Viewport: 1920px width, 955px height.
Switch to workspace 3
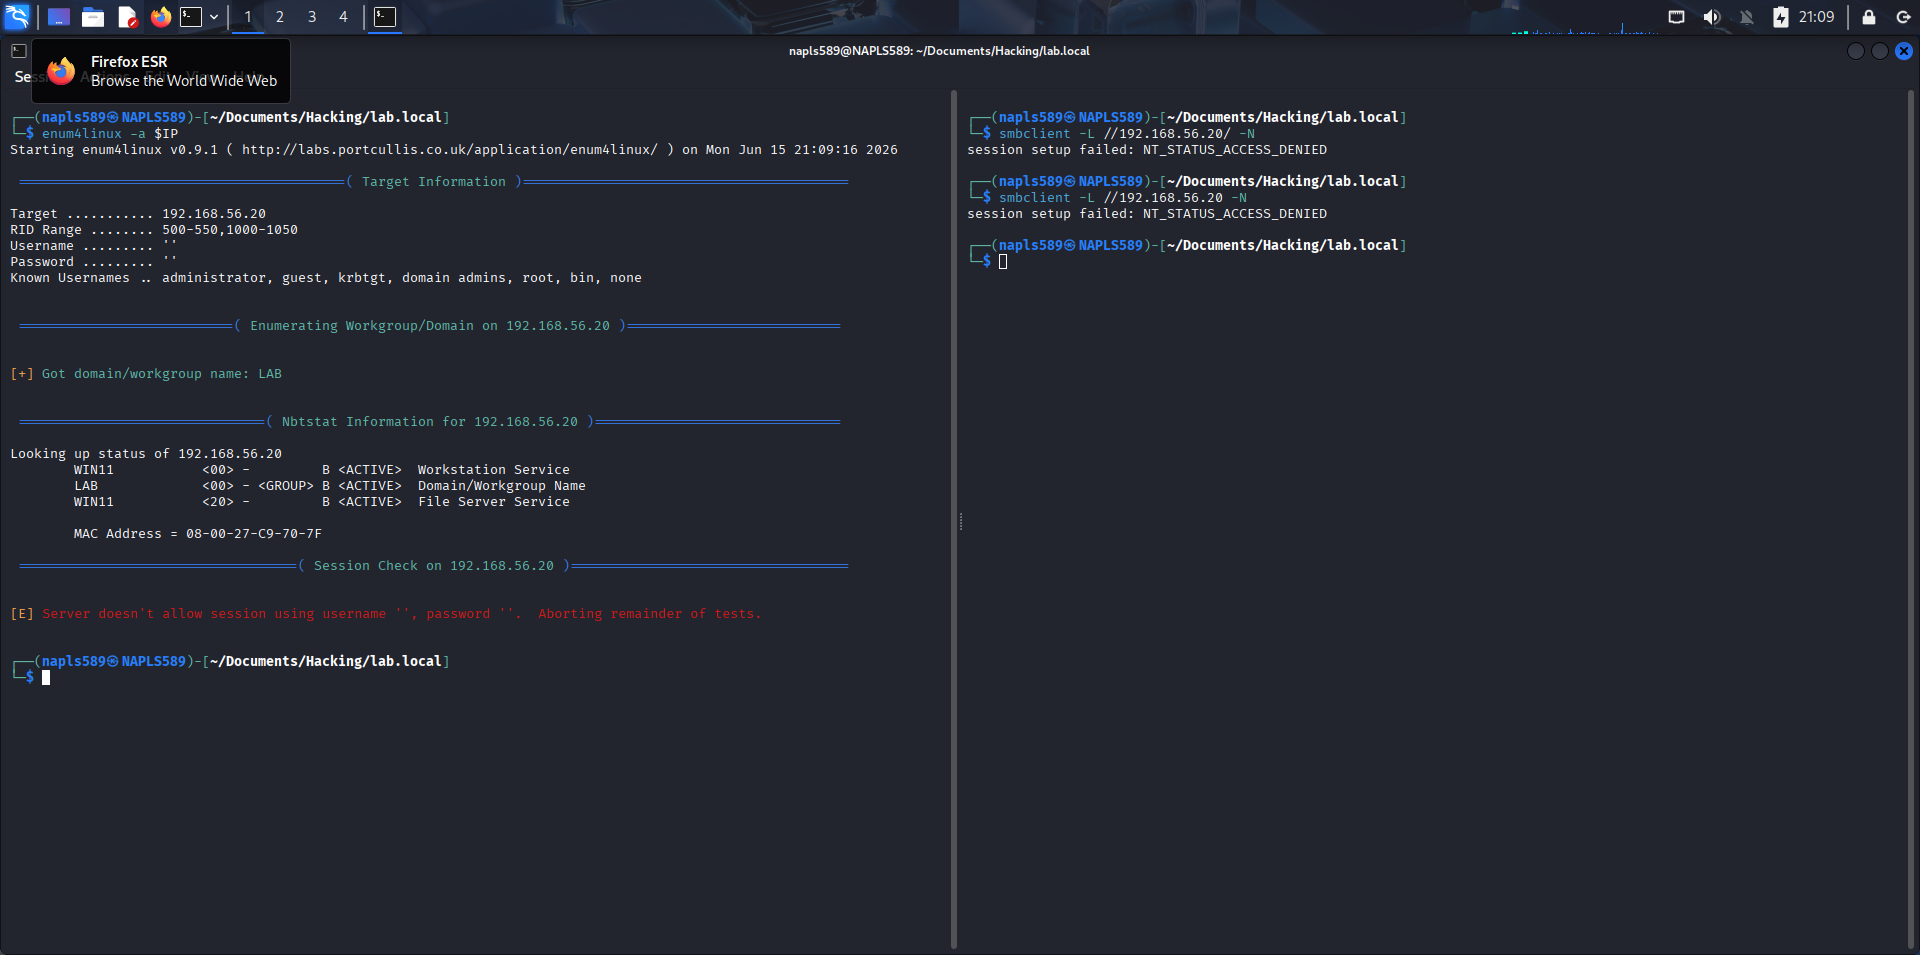point(312,17)
